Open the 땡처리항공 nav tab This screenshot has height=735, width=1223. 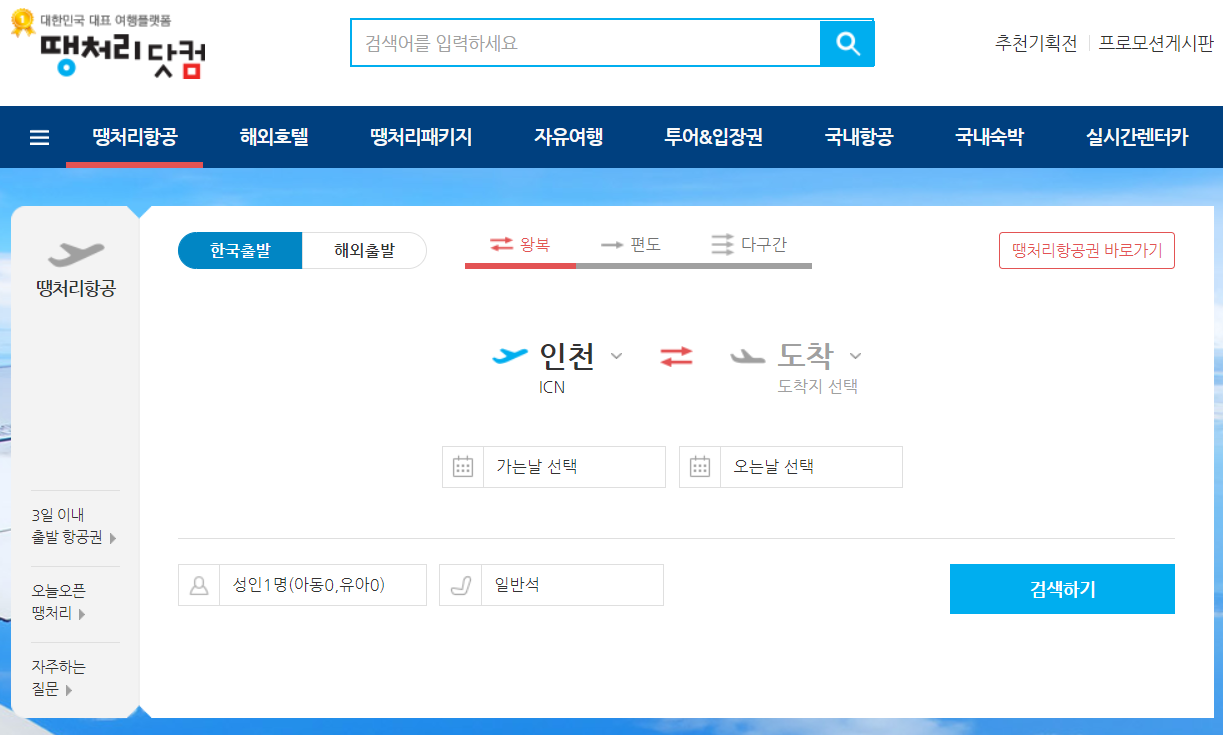coord(134,138)
